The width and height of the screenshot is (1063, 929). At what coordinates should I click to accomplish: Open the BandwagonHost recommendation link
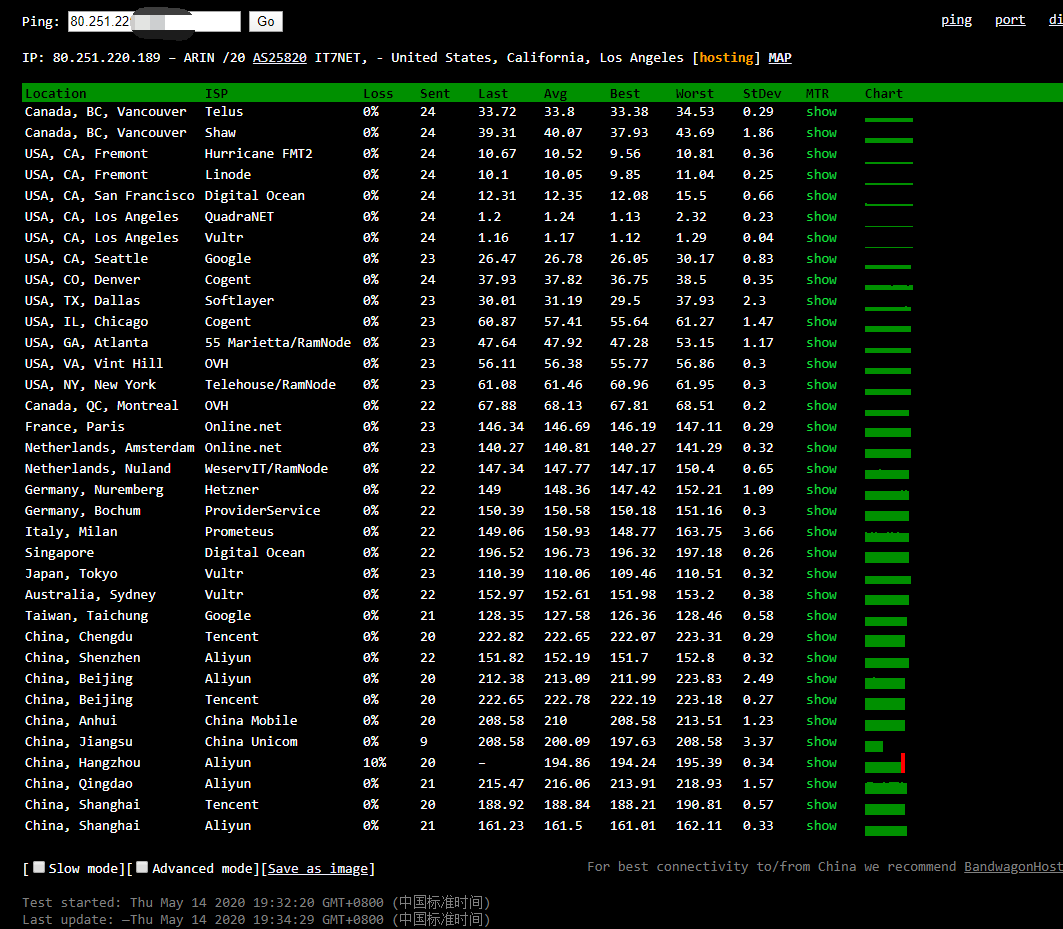tap(1012, 867)
